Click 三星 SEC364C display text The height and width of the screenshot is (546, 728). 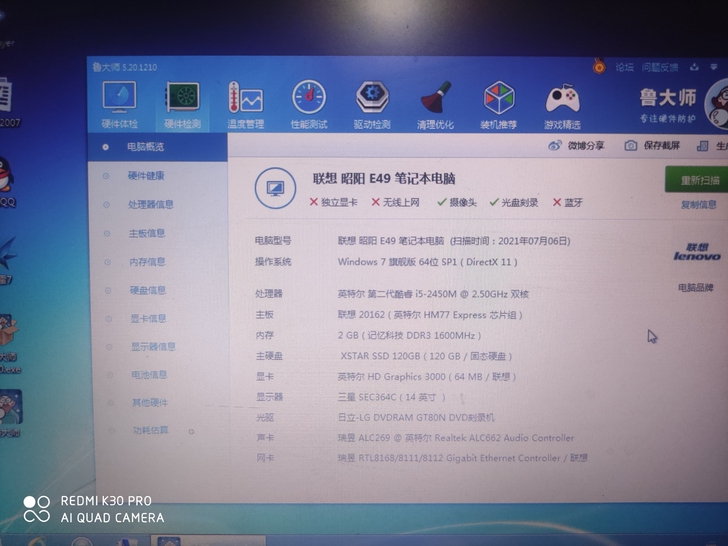click(391, 397)
